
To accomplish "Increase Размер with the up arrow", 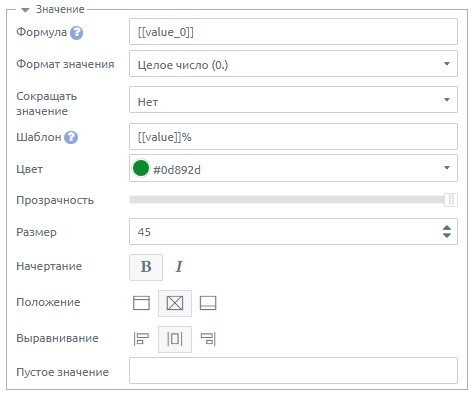I will 447,228.
